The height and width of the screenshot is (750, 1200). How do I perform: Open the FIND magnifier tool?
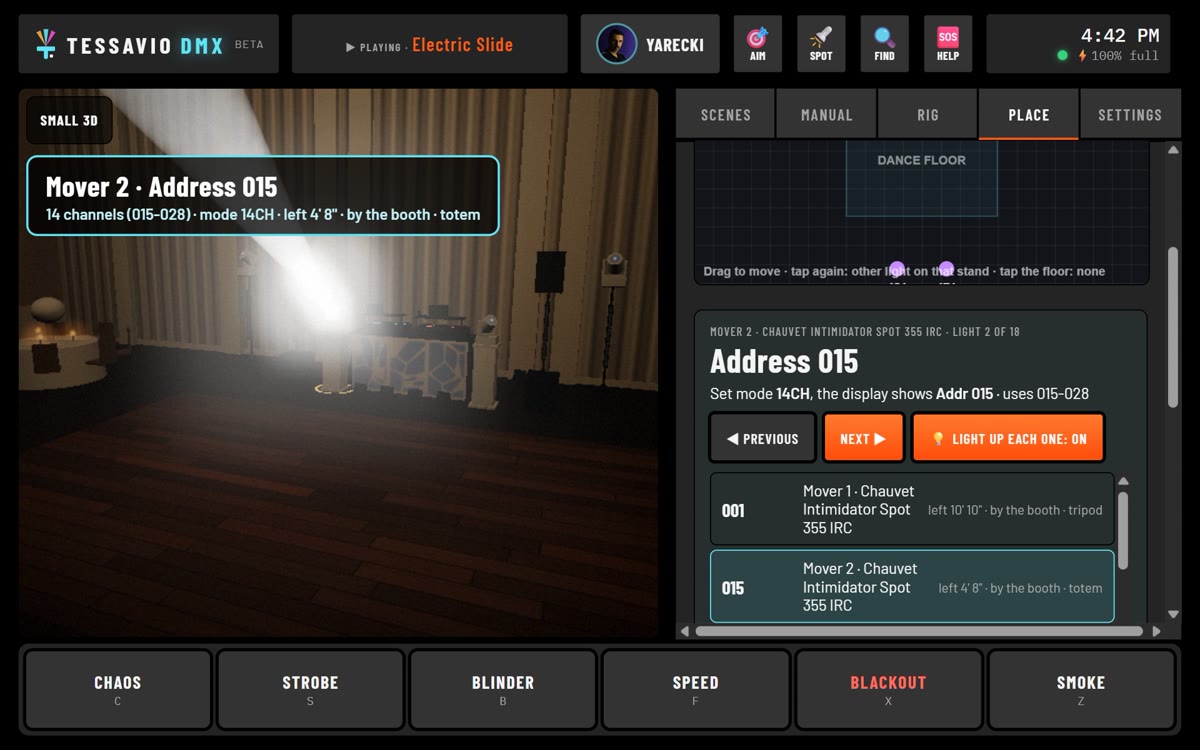coord(884,44)
